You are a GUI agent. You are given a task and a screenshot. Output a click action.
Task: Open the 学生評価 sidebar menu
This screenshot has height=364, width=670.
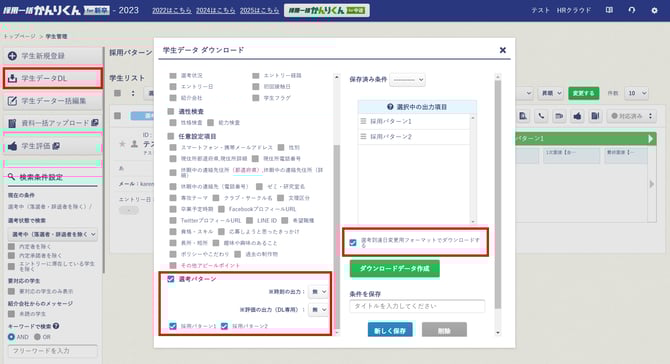pos(53,146)
